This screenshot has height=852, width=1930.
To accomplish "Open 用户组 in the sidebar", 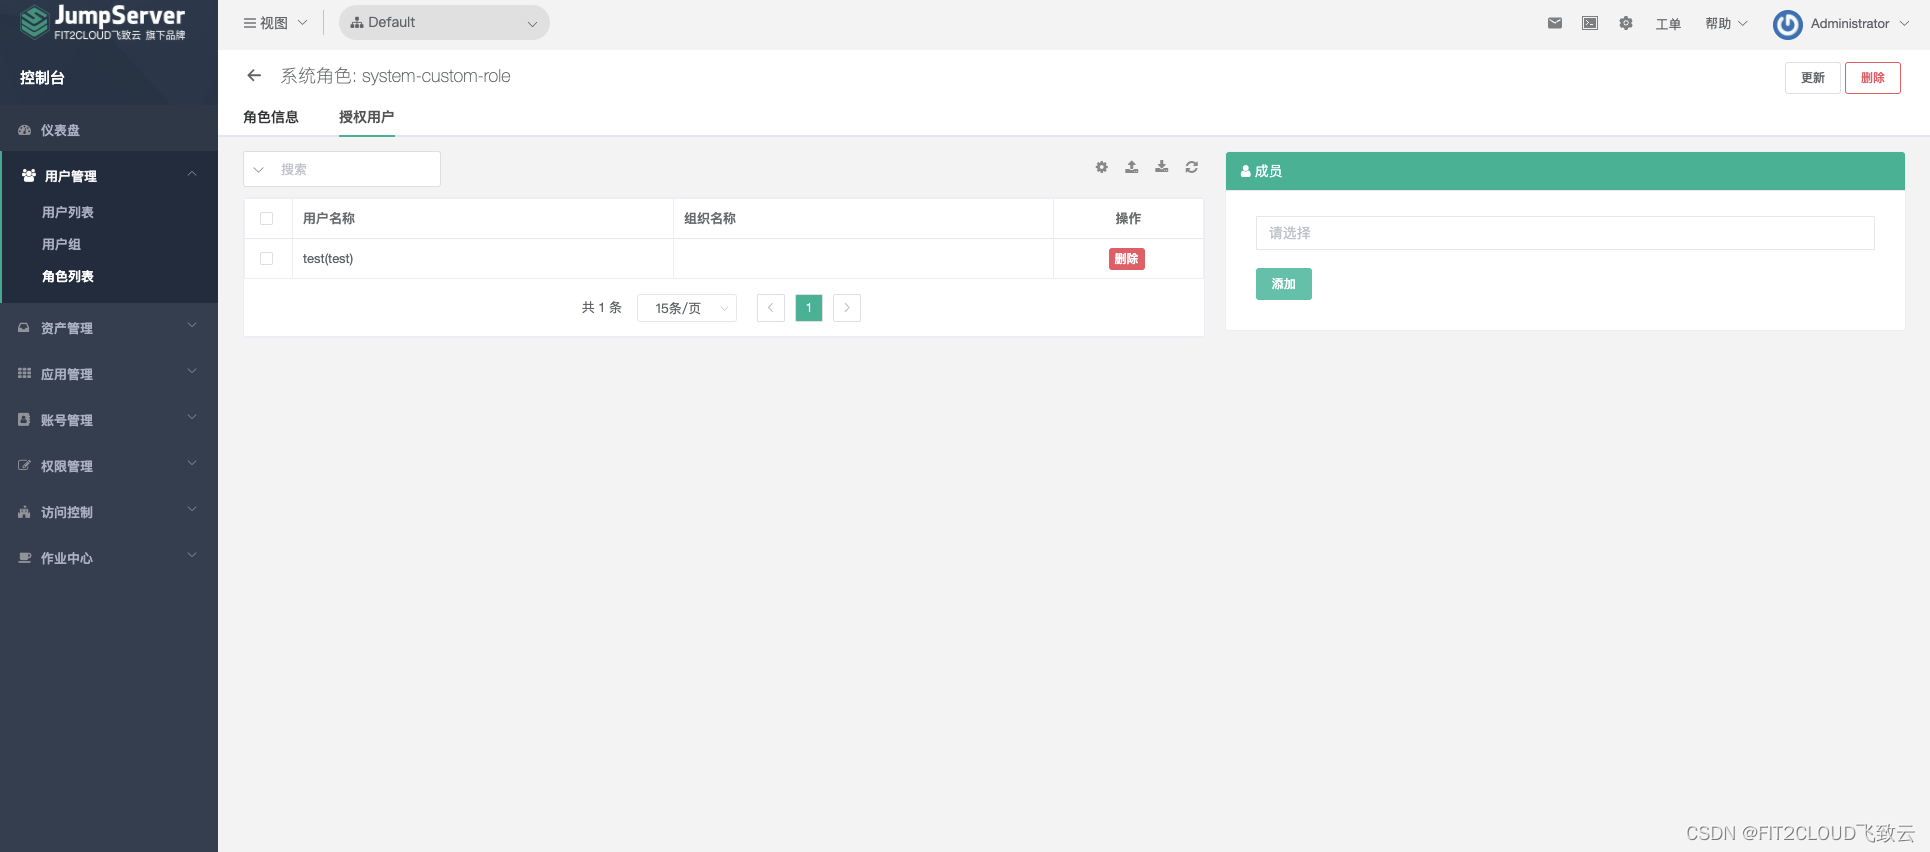I will click(x=61, y=244).
